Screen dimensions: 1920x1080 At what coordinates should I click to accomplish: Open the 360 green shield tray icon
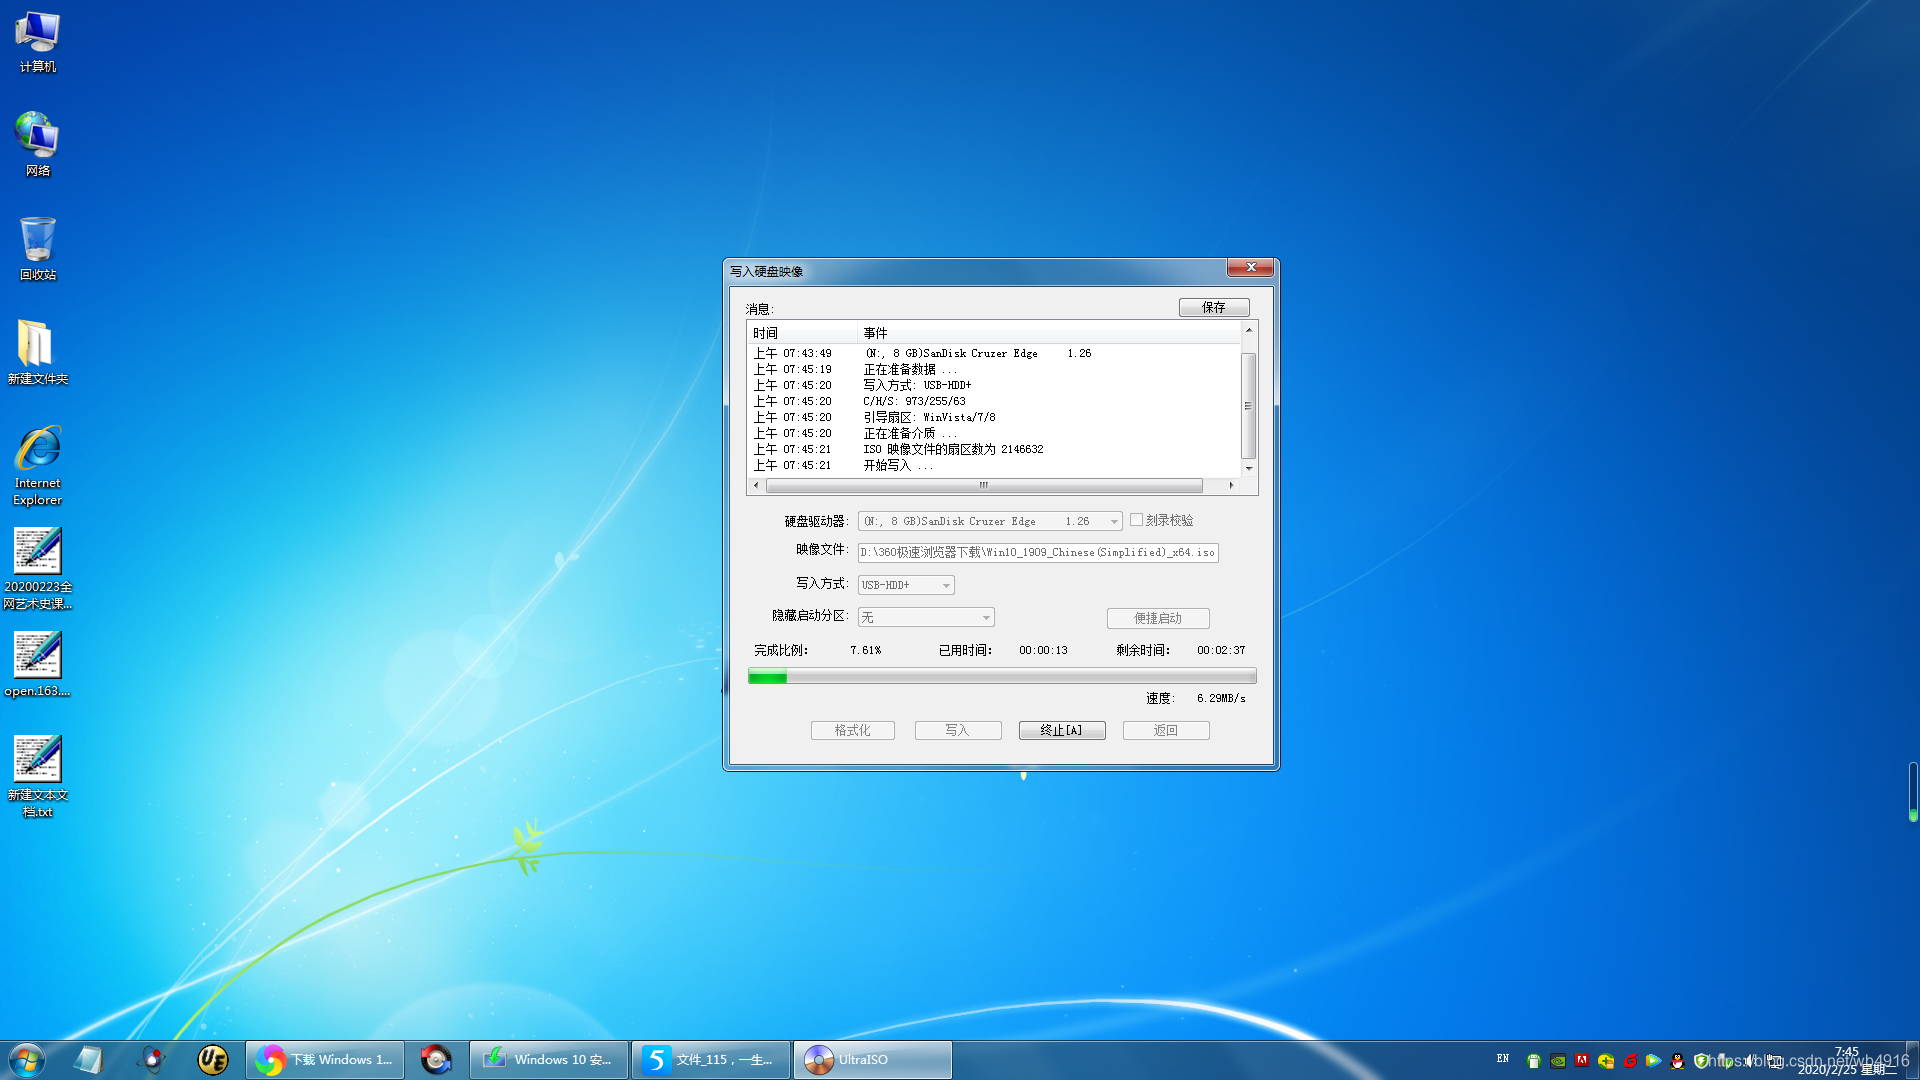coord(1701,1061)
